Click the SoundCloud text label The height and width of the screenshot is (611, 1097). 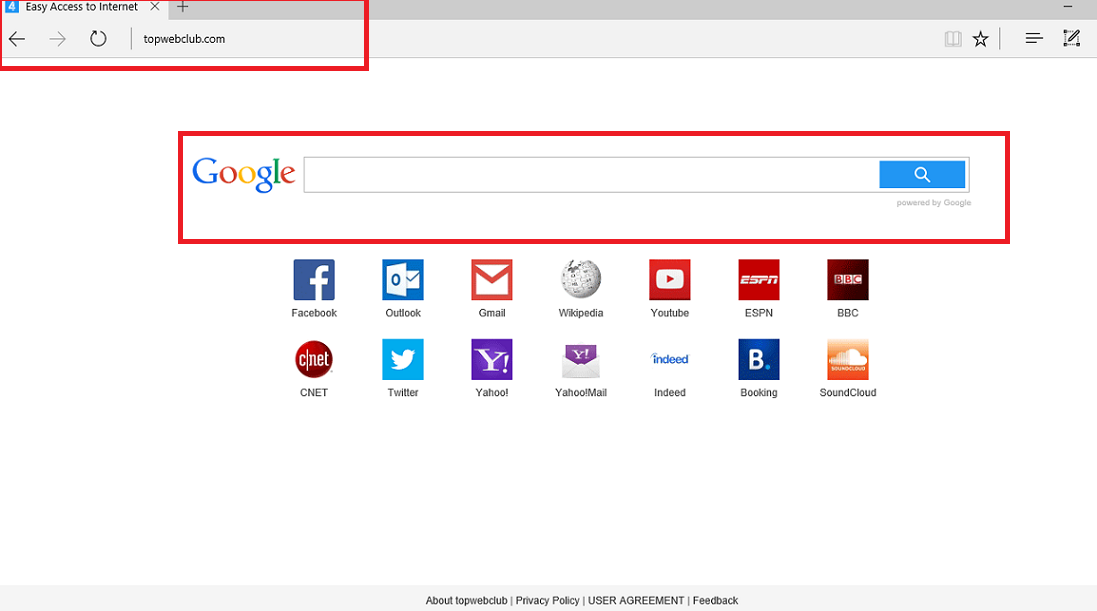coord(848,393)
